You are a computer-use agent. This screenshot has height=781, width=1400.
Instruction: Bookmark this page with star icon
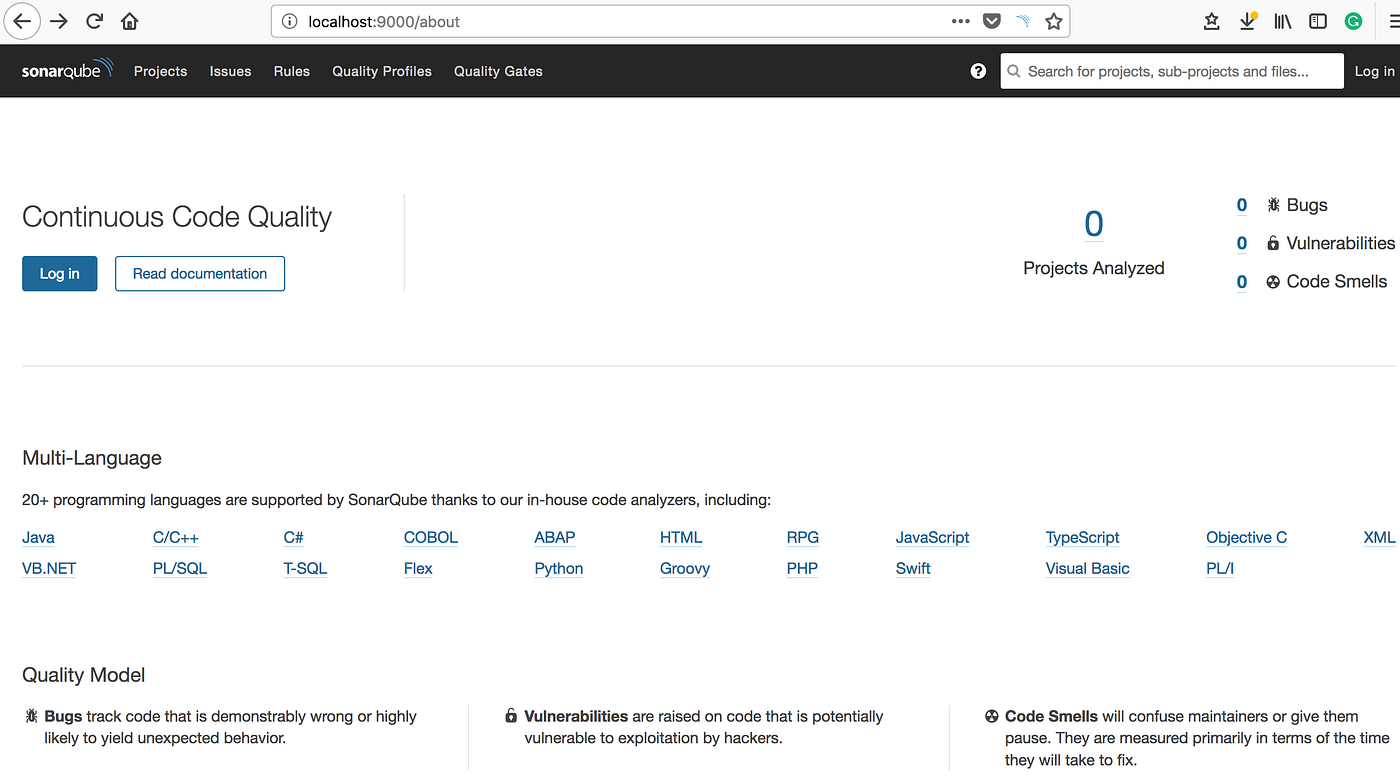(1054, 21)
